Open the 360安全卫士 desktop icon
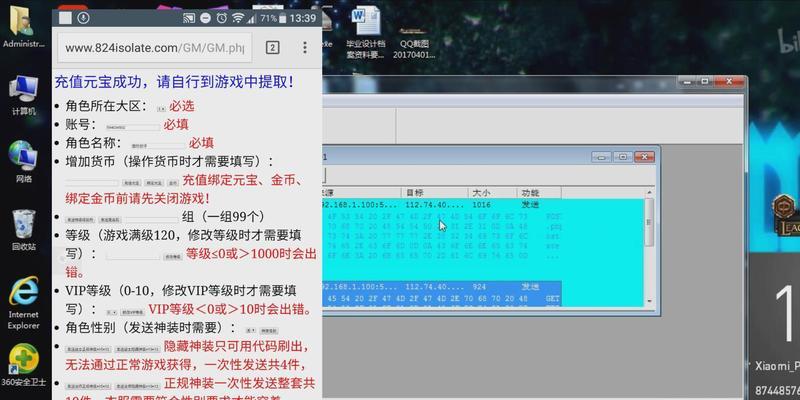Screen dimensions: 800x400 23,365
